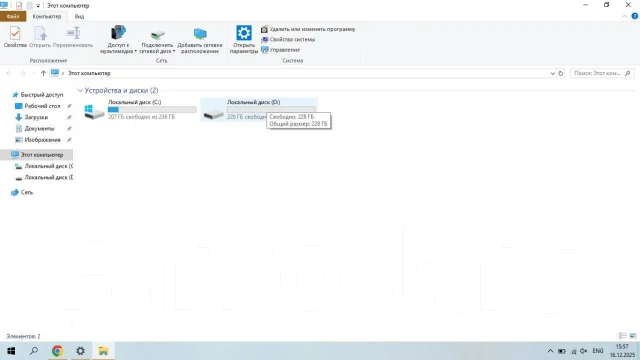This screenshot has width=640, height=360.
Task: Click the text 207 ГБ свободно из 236 ГБ
Action: [141, 117]
